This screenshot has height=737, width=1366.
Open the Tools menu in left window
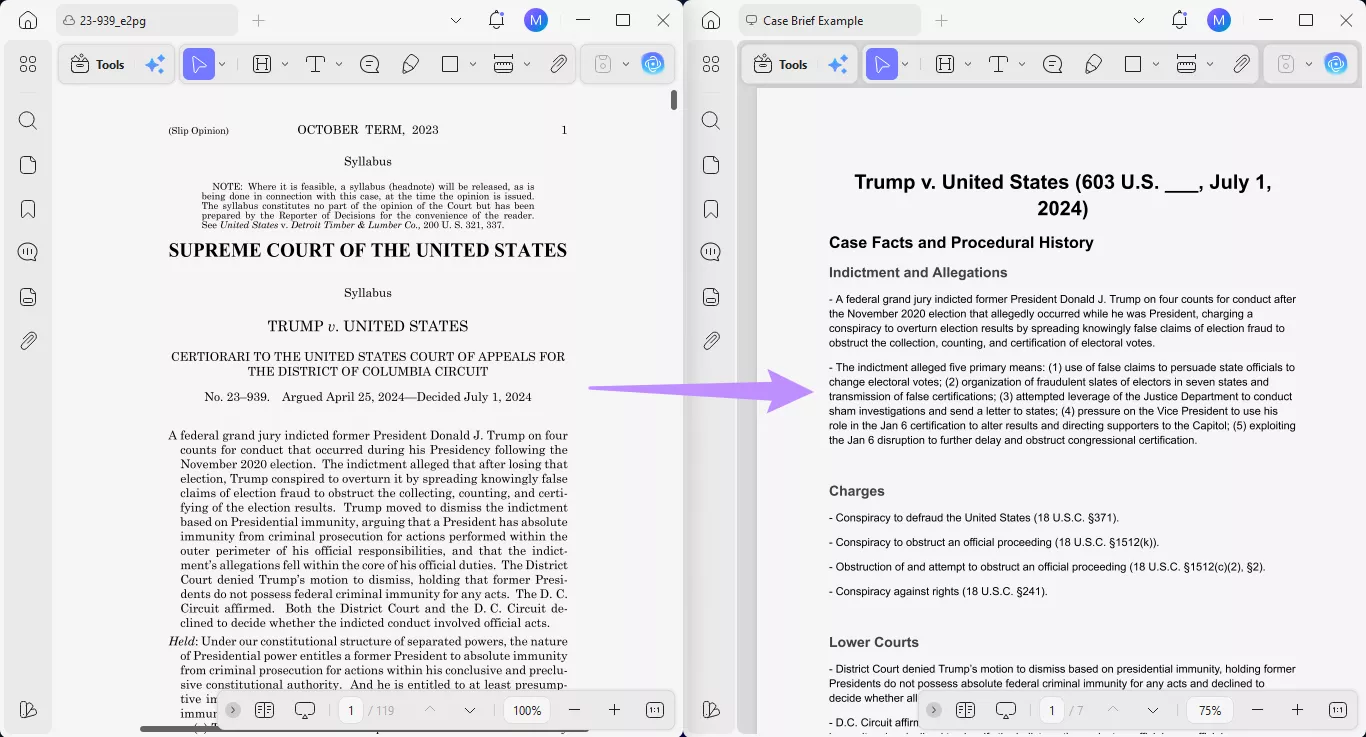[97, 64]
